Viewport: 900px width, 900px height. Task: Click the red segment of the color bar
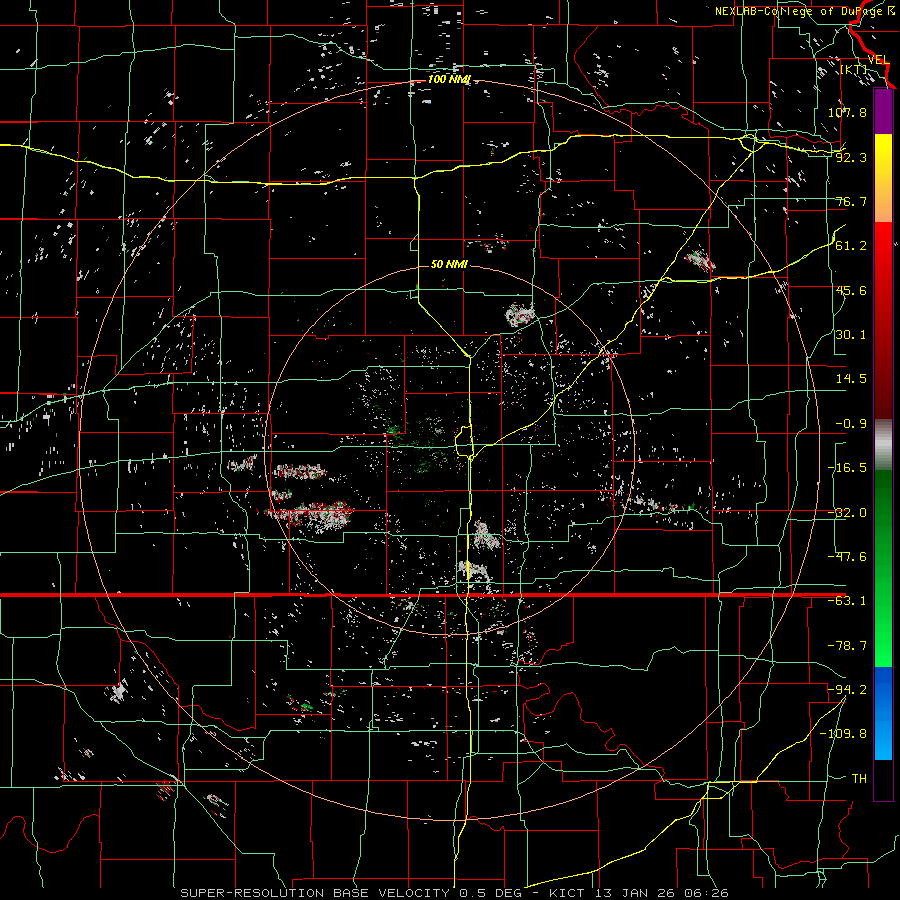[883, 320]
